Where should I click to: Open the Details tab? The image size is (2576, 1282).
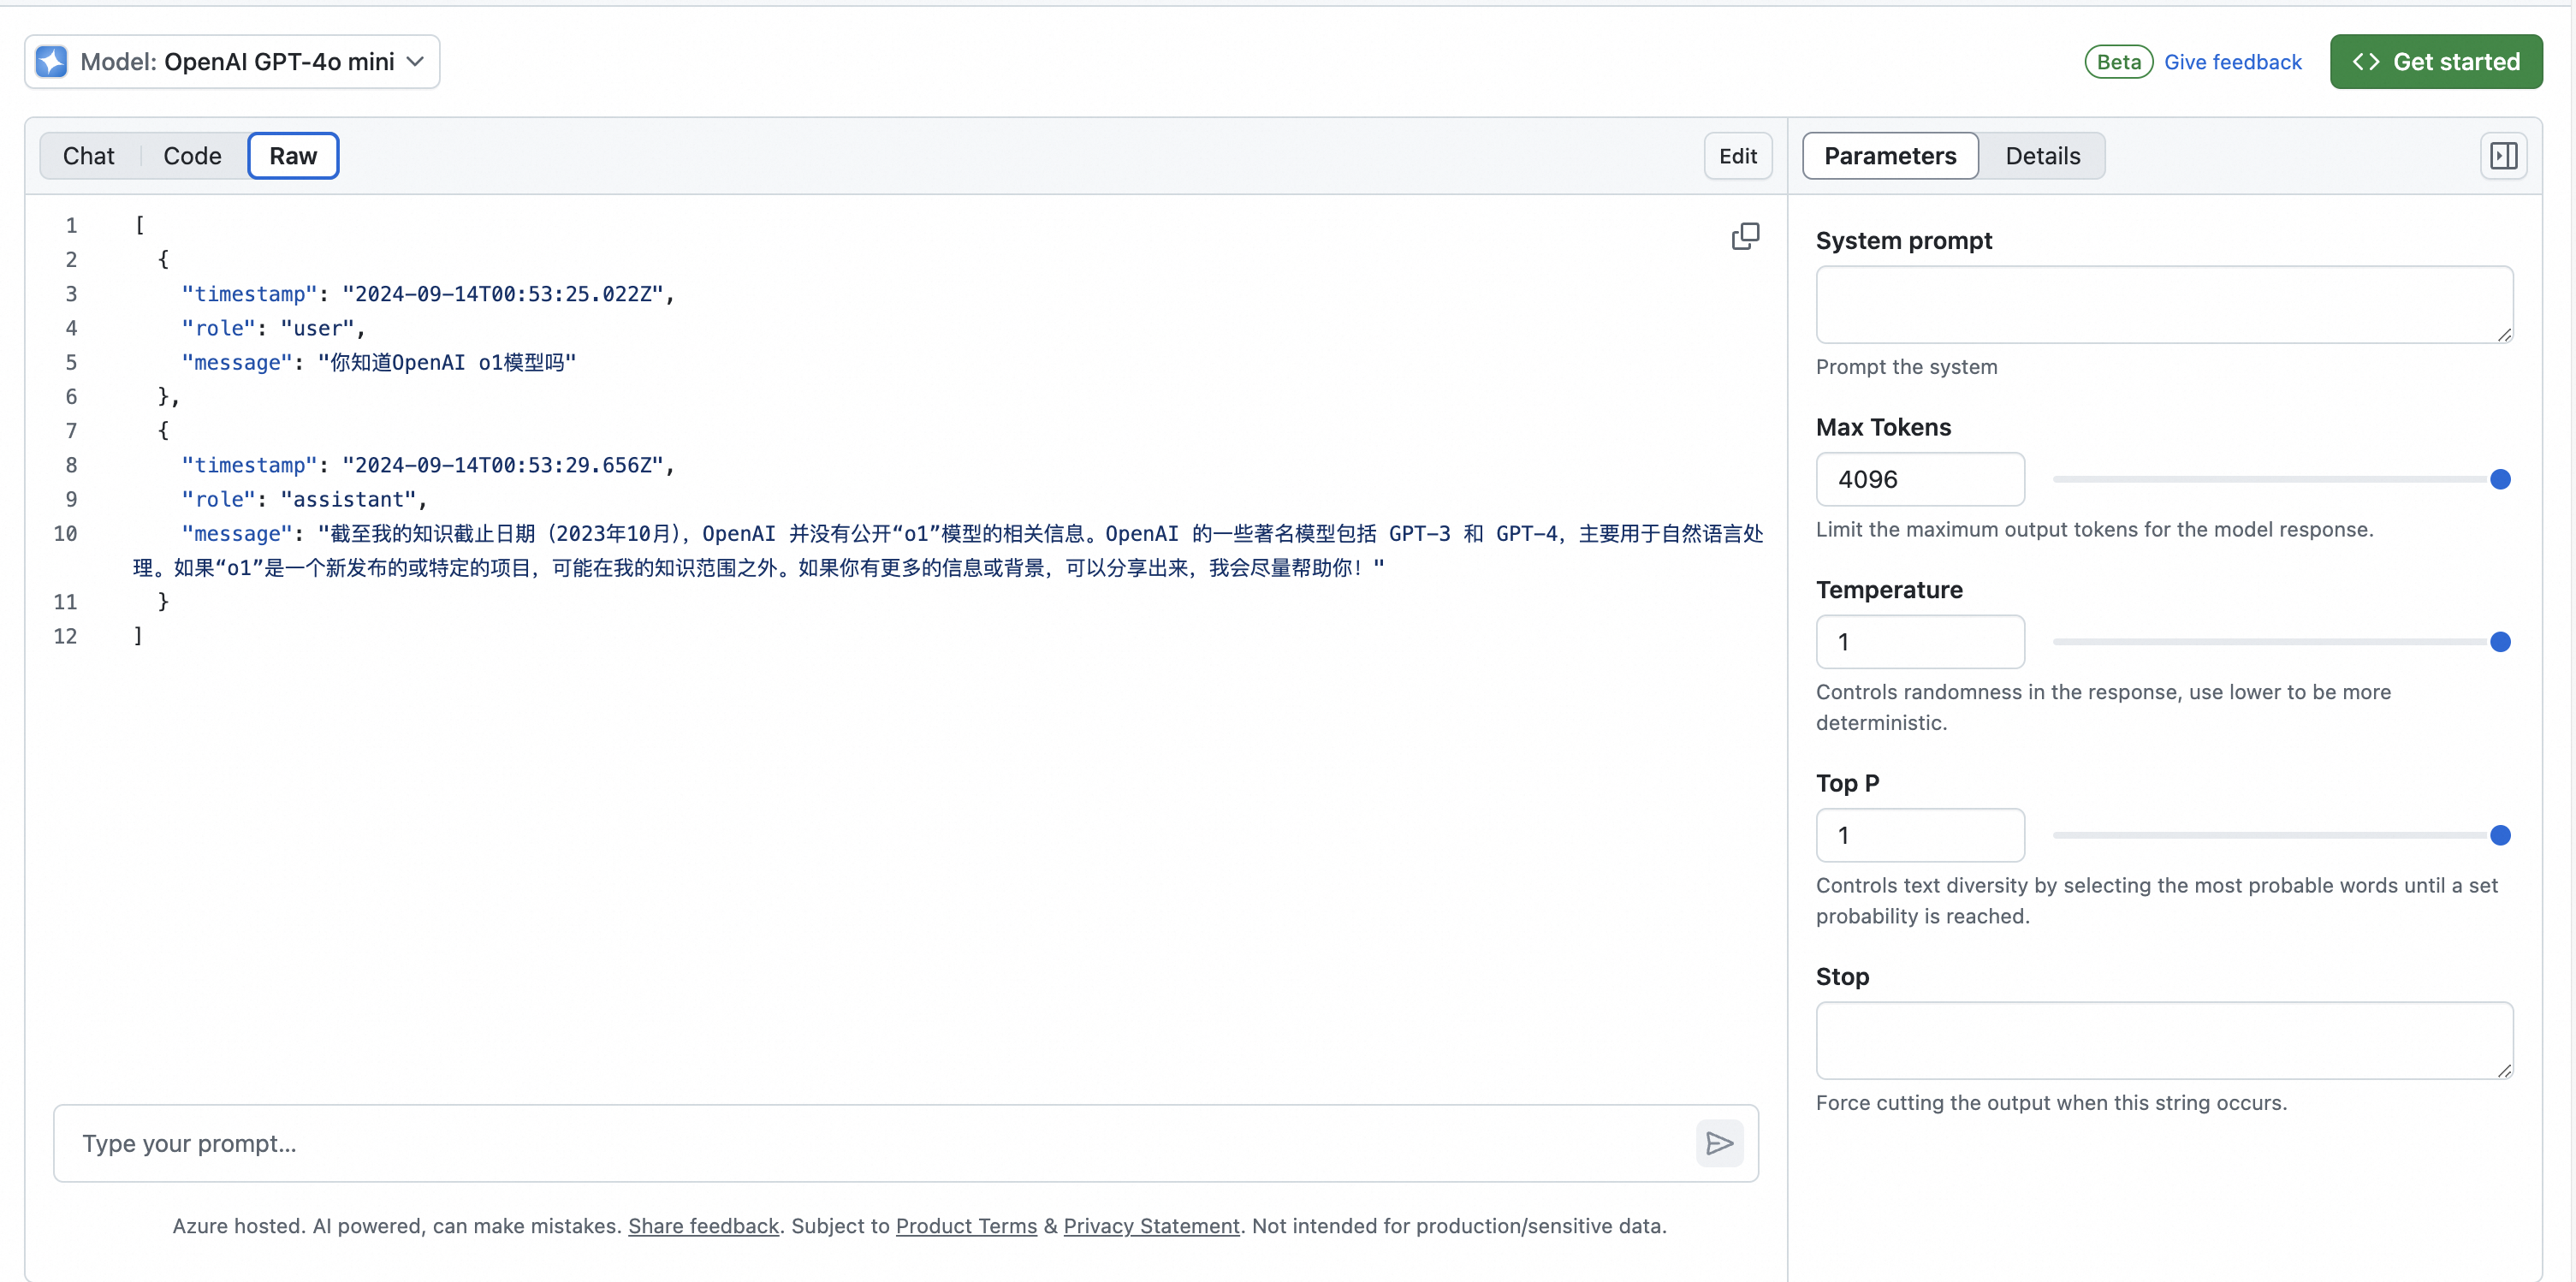2042,155
